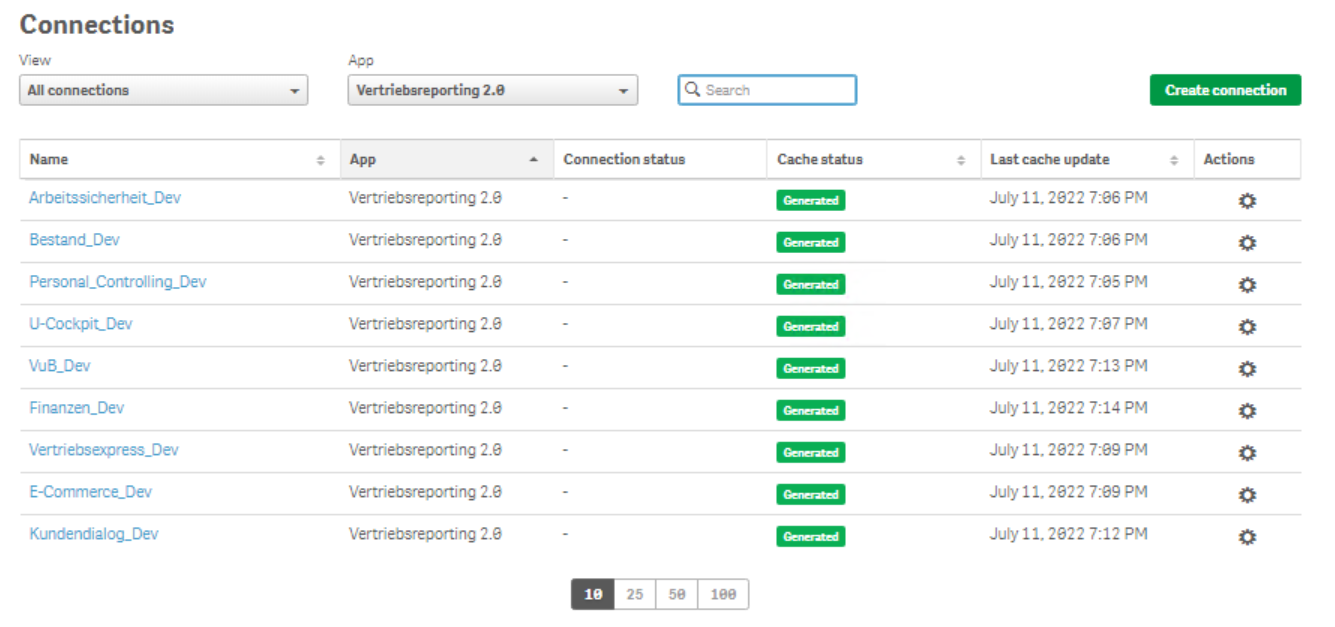Open Arbeitssicherheit_Dev connection link
Image resolution: width=1335 pixels, height=627 pixels.
[x=105, y=198]
